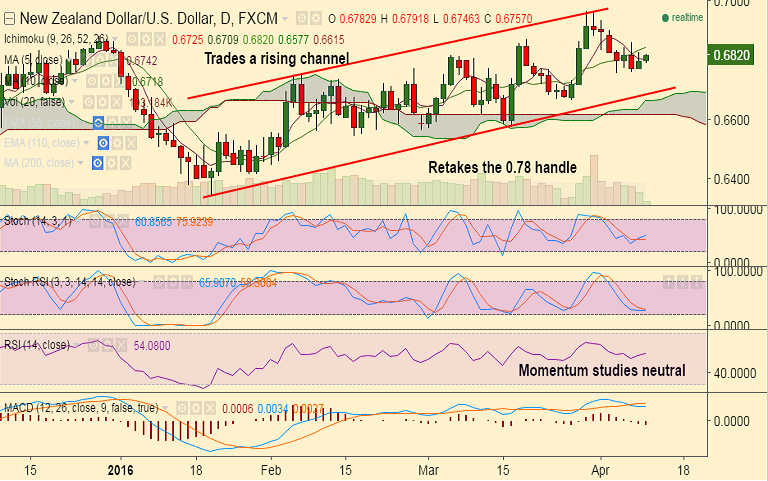Expand the Stoch RSI indicator dropdown arrow

[142, 282]
